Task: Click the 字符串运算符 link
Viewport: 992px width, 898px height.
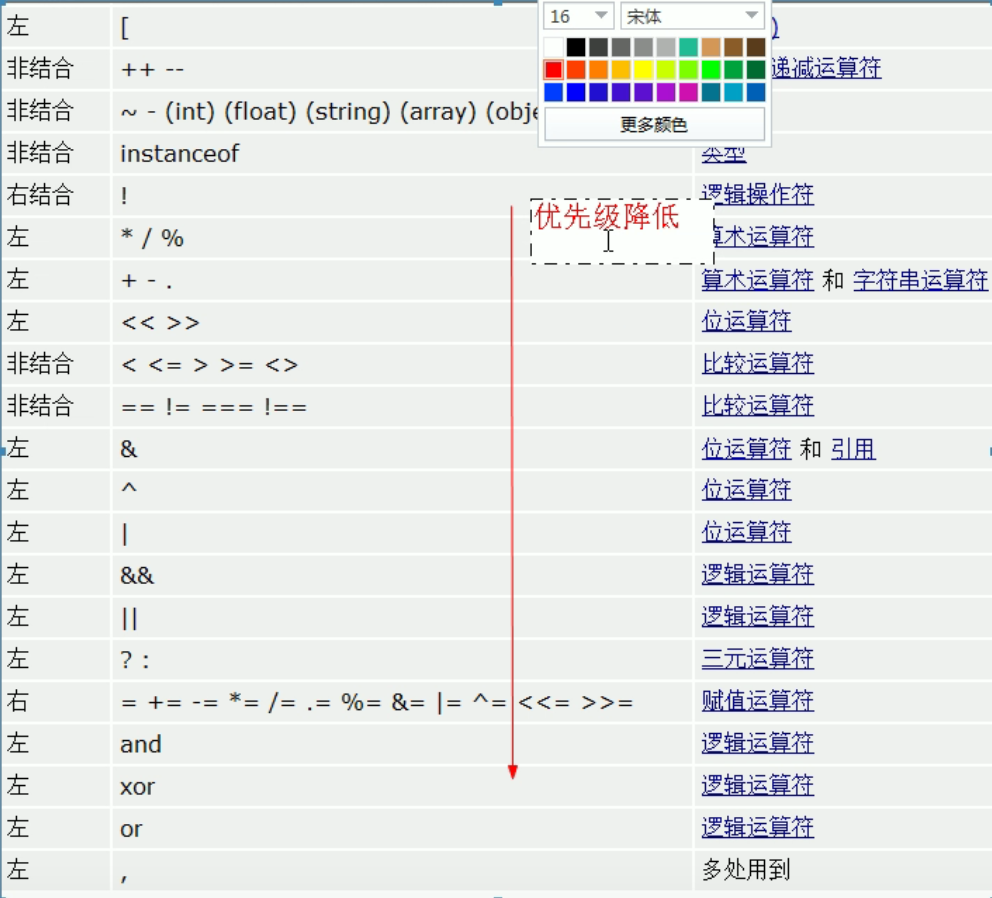Action: (920, 280)
